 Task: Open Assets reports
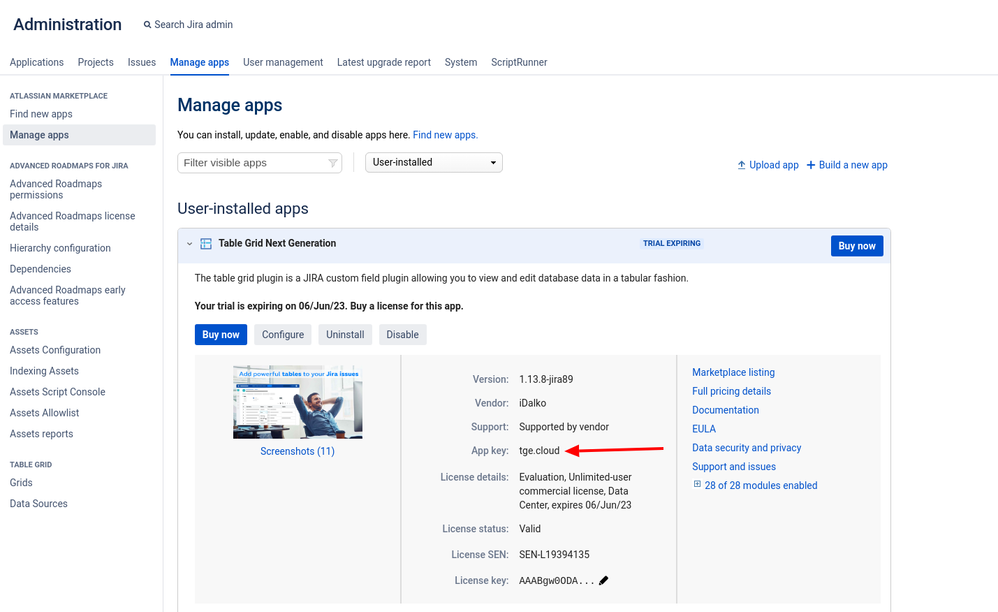point(41,434)
